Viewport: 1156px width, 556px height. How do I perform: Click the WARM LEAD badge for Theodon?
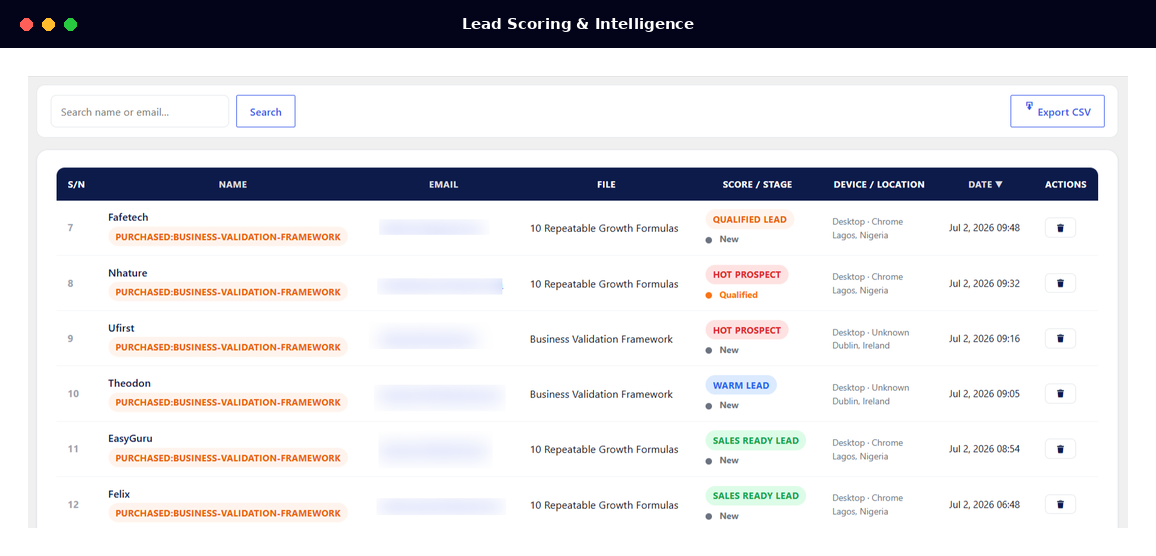coord(740,385)
